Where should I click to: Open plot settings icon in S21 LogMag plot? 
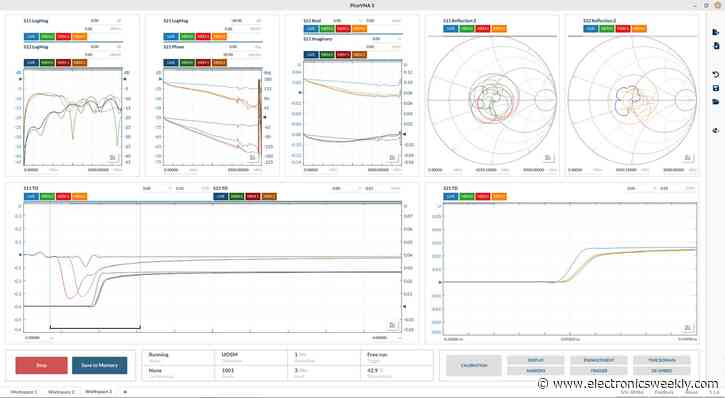pos(252,158)
